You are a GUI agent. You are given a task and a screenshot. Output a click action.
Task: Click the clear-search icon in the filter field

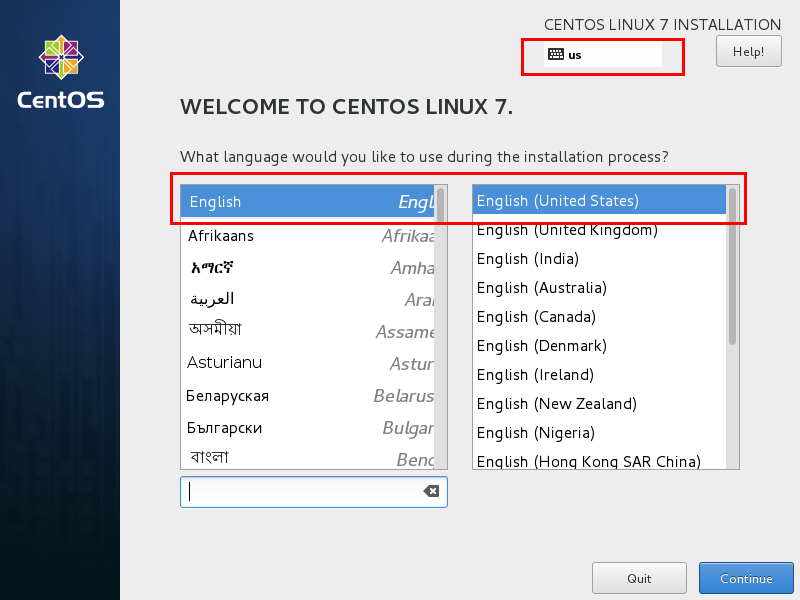pyautogui.click(x=430, y=491)
